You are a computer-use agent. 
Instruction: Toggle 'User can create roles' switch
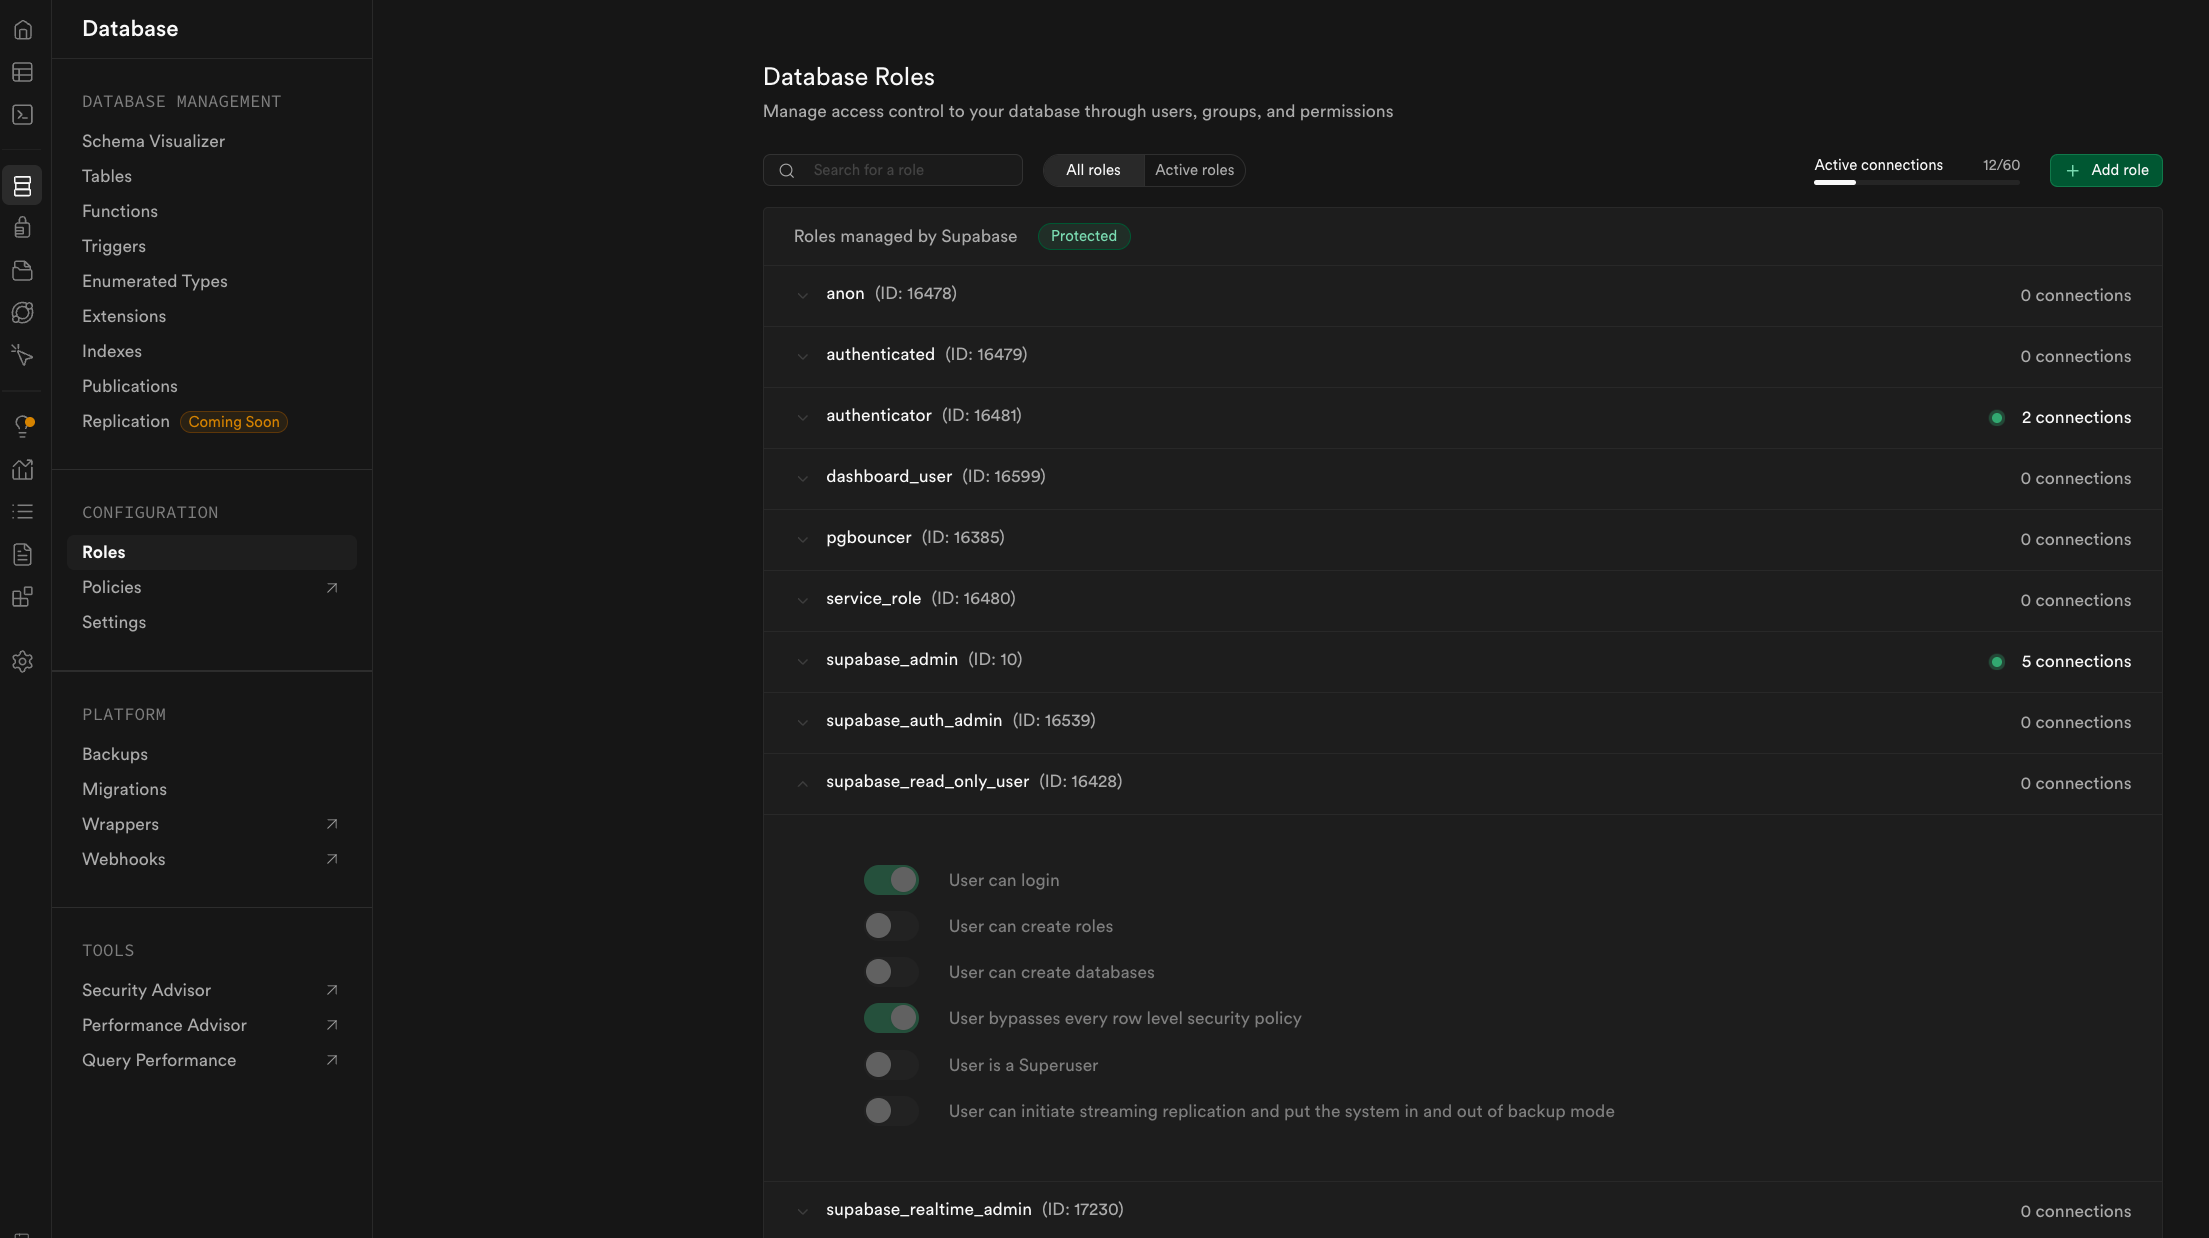(x=890, y=926)
